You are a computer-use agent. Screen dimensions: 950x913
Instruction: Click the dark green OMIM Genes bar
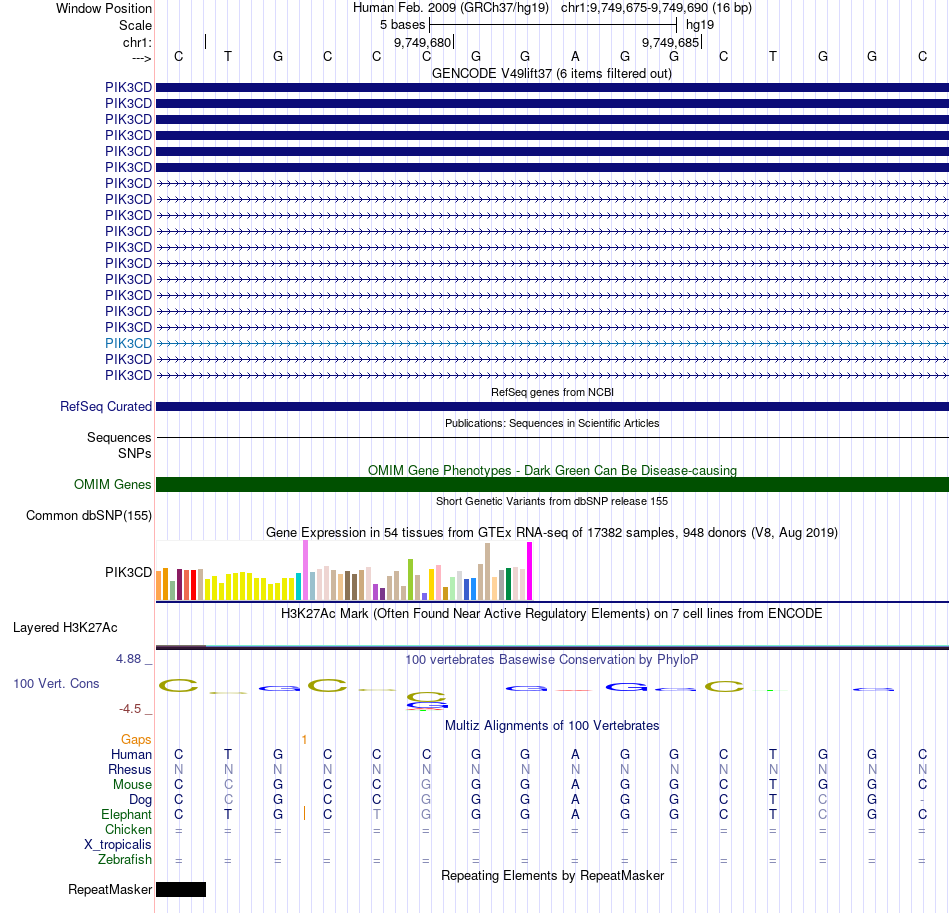(x=553, y=485)
